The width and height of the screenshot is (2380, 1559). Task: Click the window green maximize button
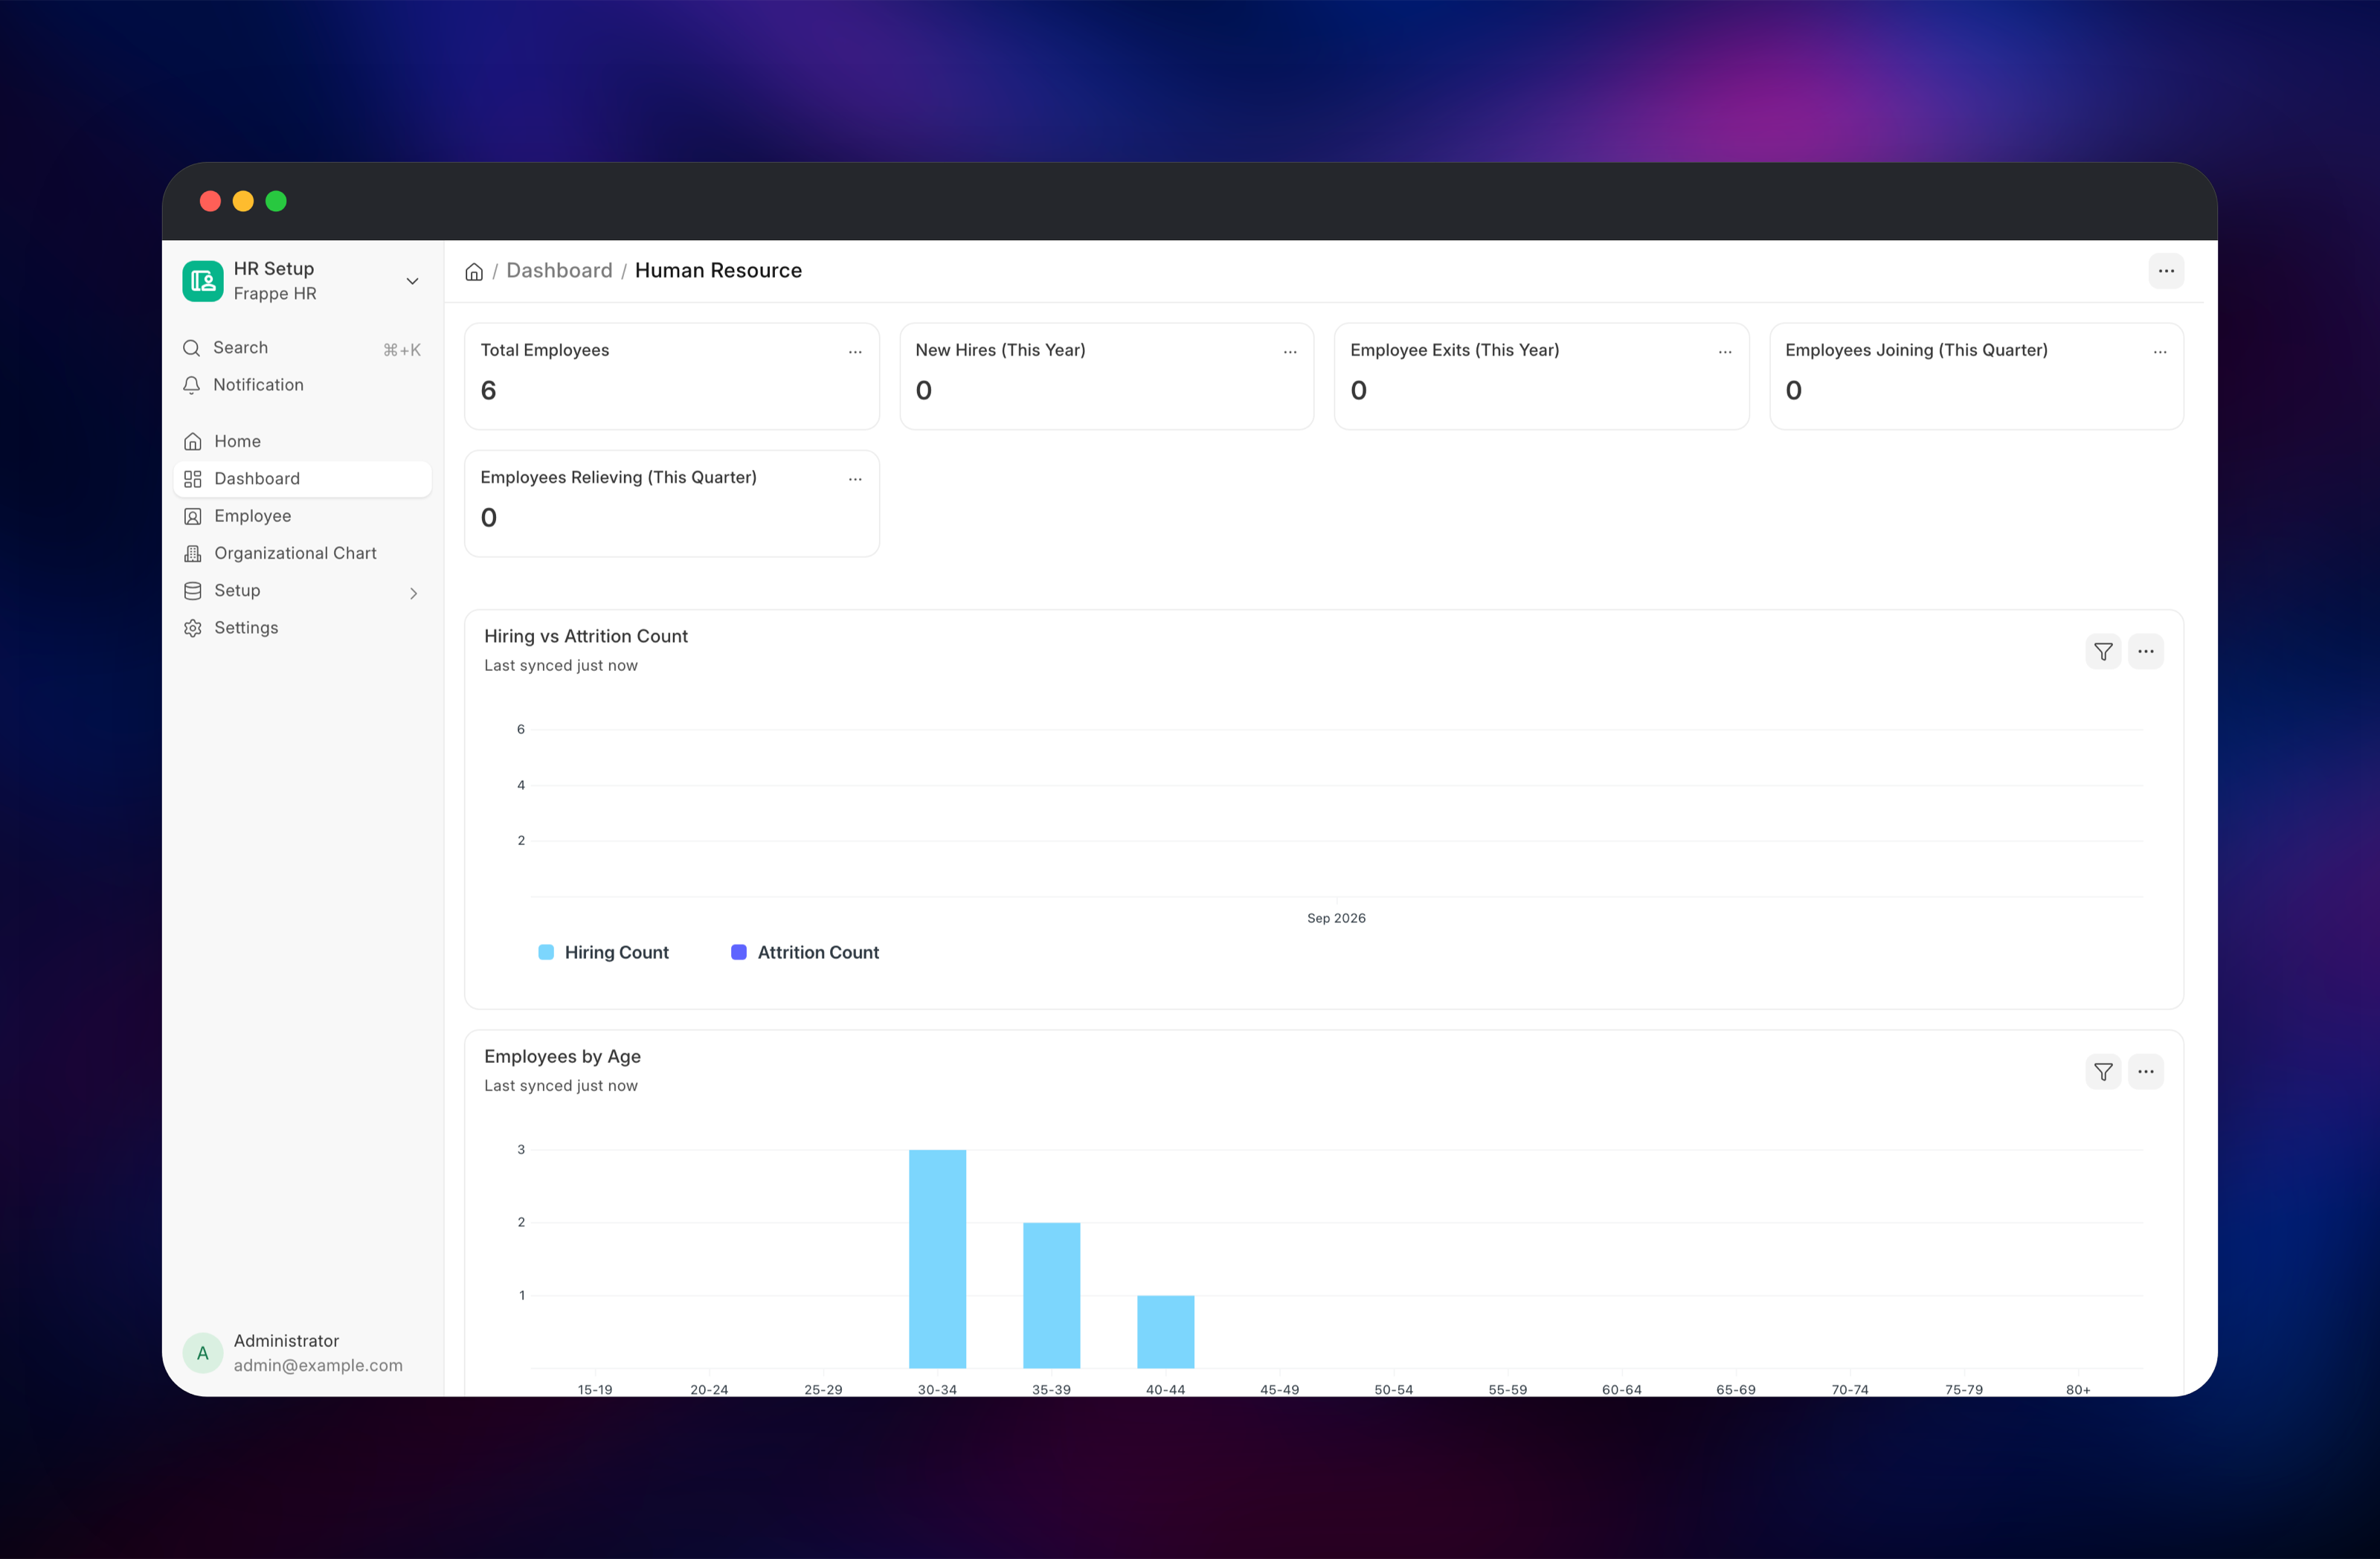click(x=276, y=201)
